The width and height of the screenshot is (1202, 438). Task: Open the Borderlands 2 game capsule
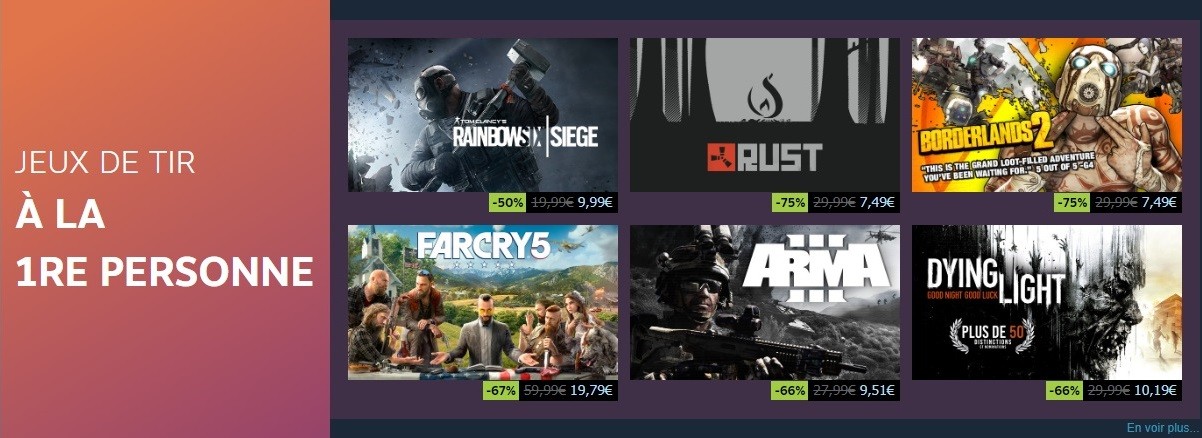(x=1047, y=115)
